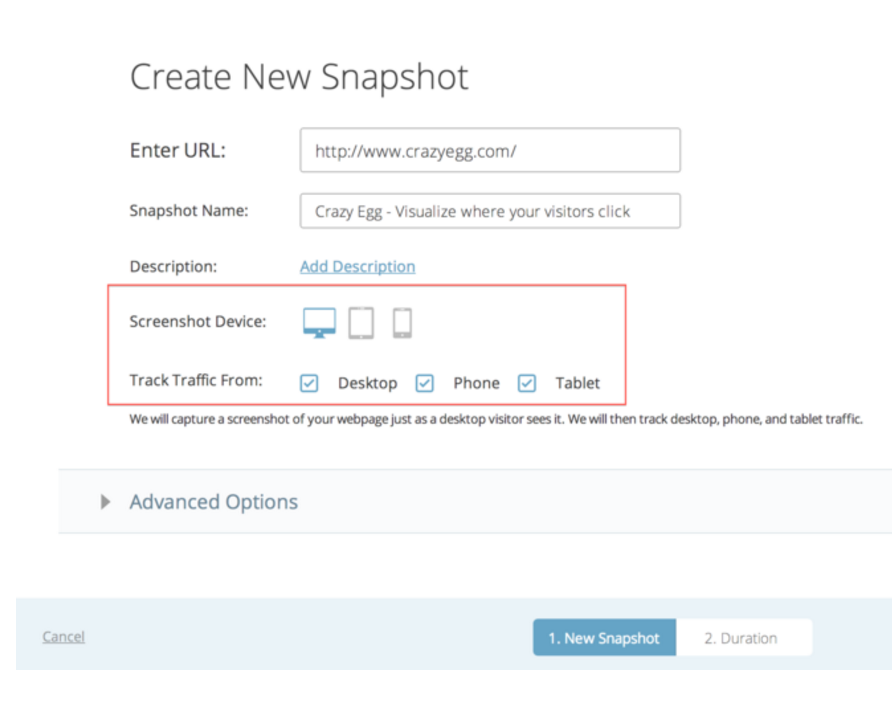Click the "Enter URL:" label

point(178,151)
